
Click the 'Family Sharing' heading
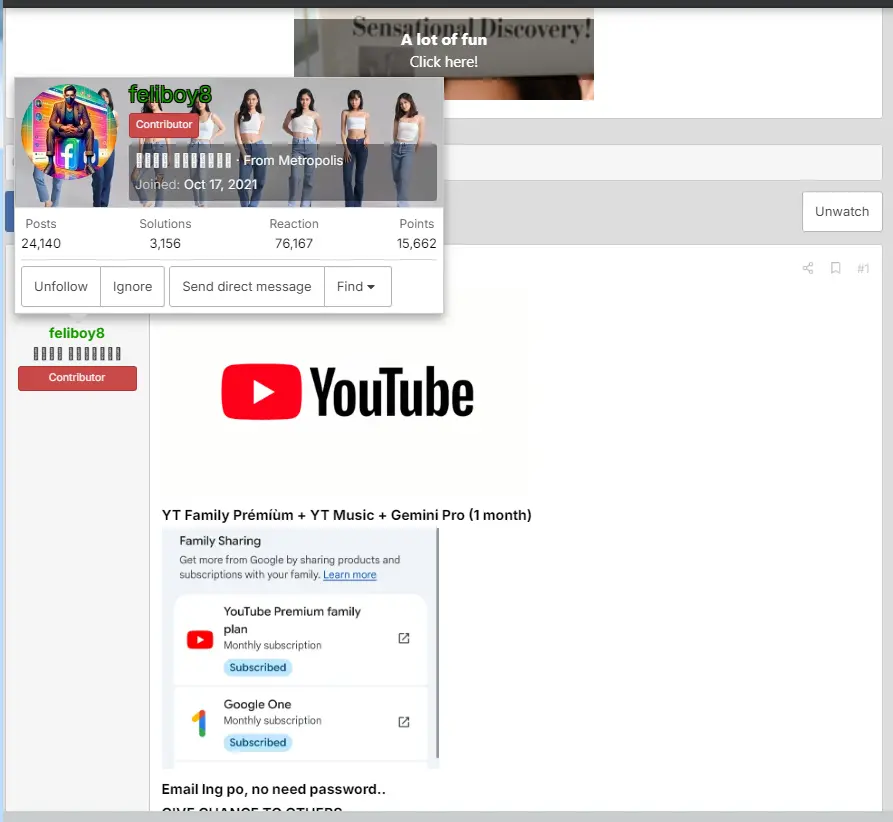click(220, 541)
